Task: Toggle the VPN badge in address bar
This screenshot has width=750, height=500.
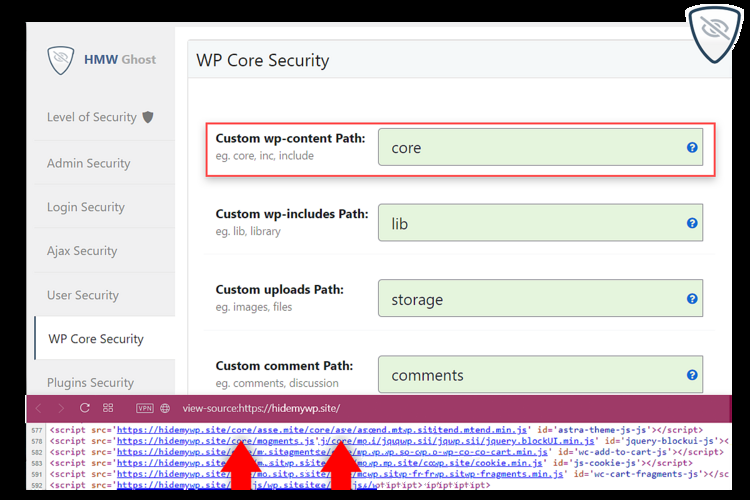Action: pos(144,408)
